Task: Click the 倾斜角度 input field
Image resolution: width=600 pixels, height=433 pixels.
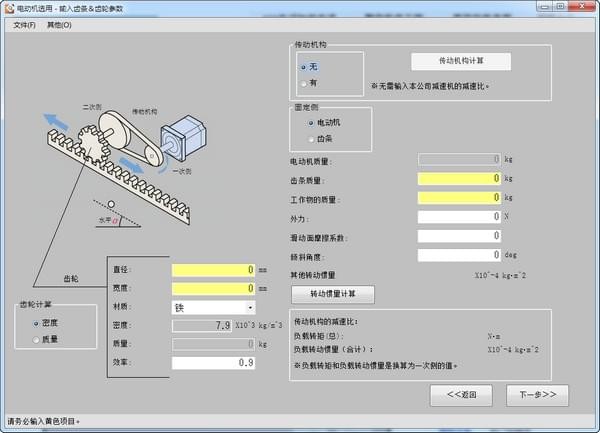Action: (x=459, y=255)
